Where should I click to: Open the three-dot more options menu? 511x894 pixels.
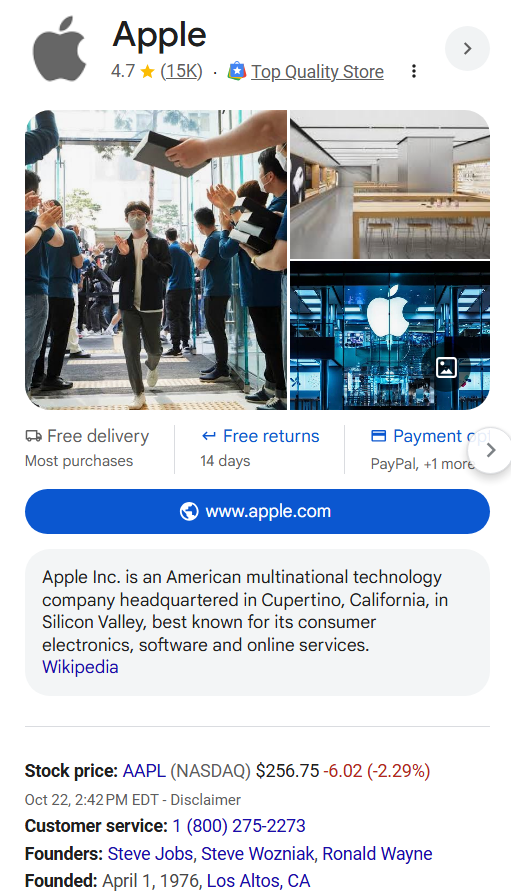coord(413,71)
